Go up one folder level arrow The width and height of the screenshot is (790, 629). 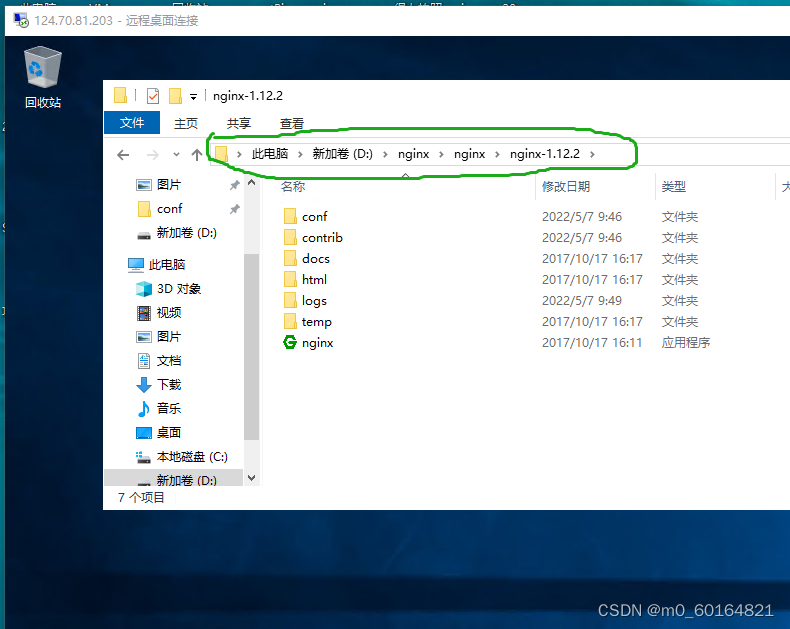(x=197, y=155)
